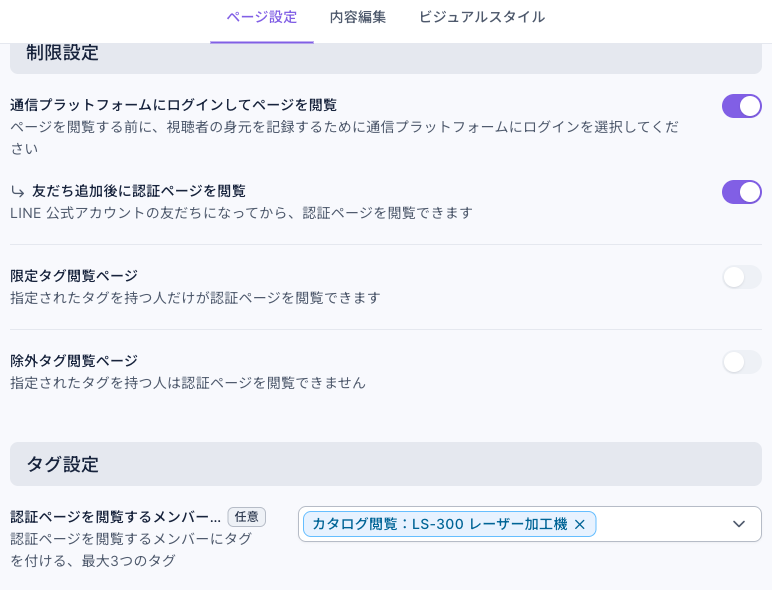This screenshot has height=590, width=772.
Task: Turn off 友だち追加後に認証ページを閲覧 toggle
Action: (x=741, y=192)
